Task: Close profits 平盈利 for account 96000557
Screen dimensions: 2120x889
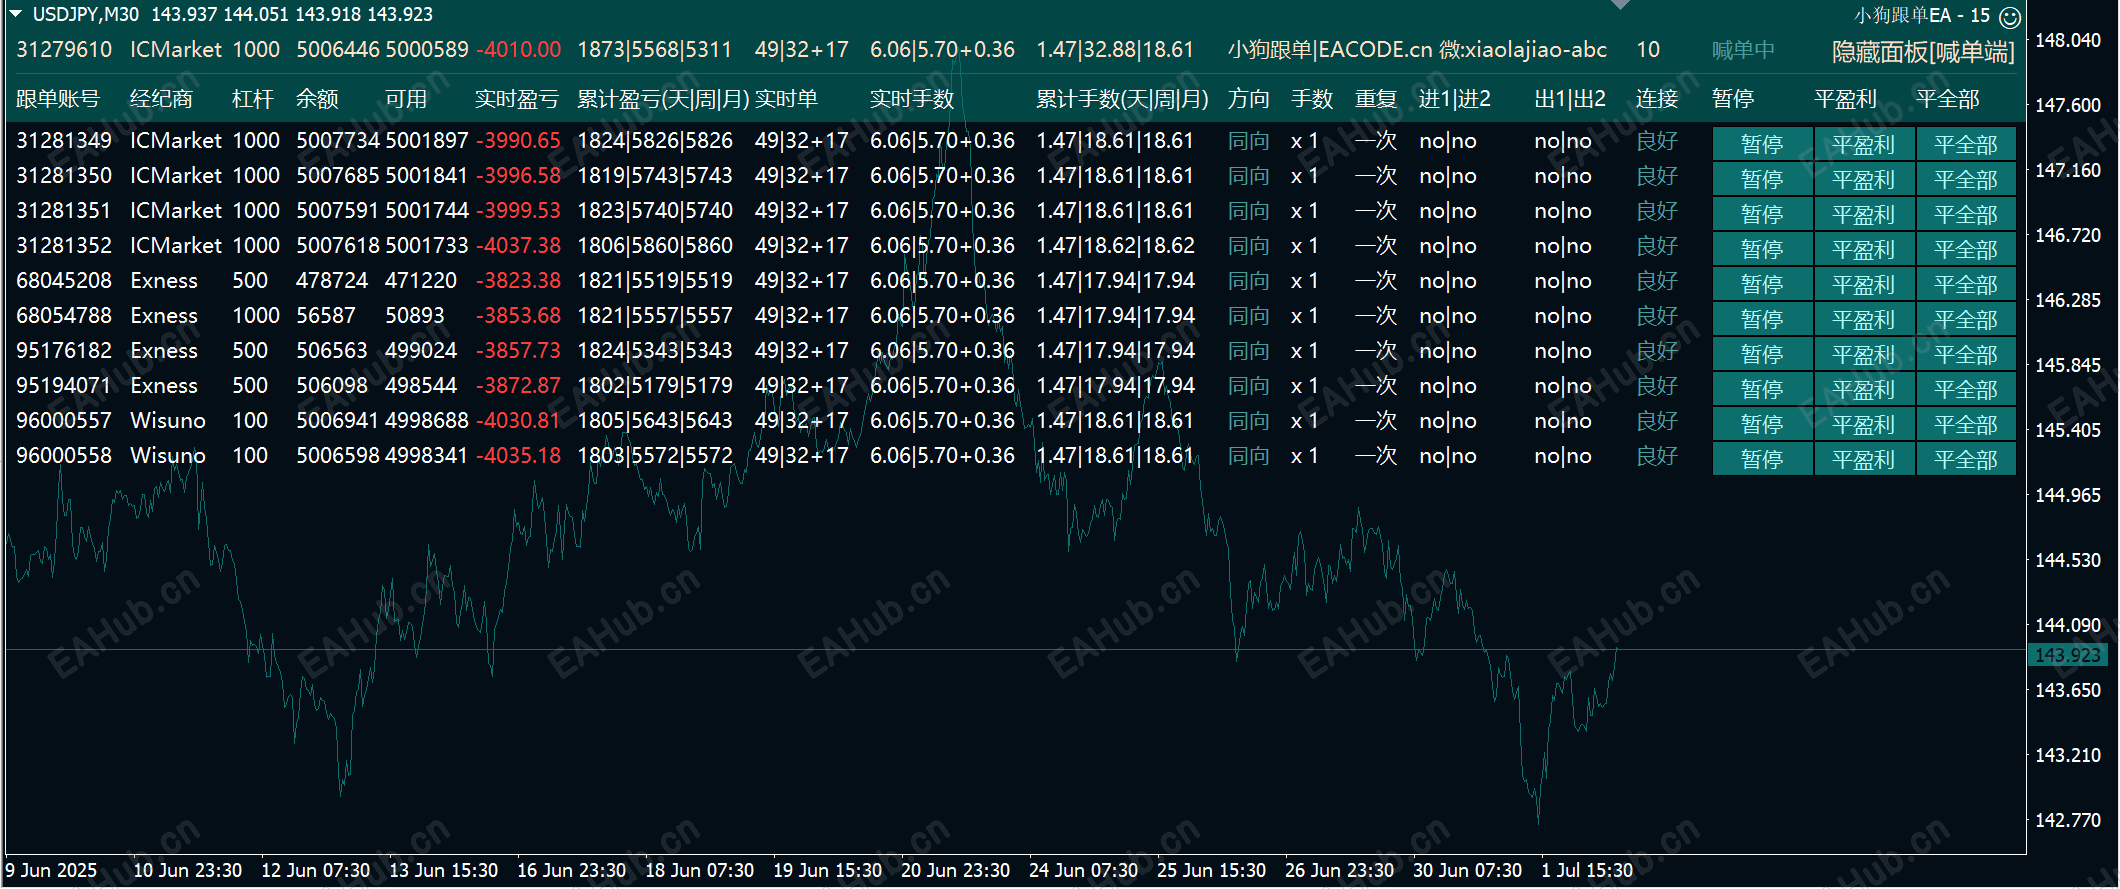Action: pos(1864,424)
